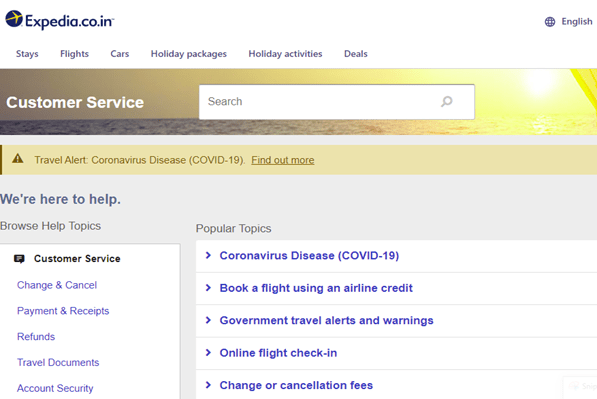Open Holiday packages in navigation

click(188, 54)
